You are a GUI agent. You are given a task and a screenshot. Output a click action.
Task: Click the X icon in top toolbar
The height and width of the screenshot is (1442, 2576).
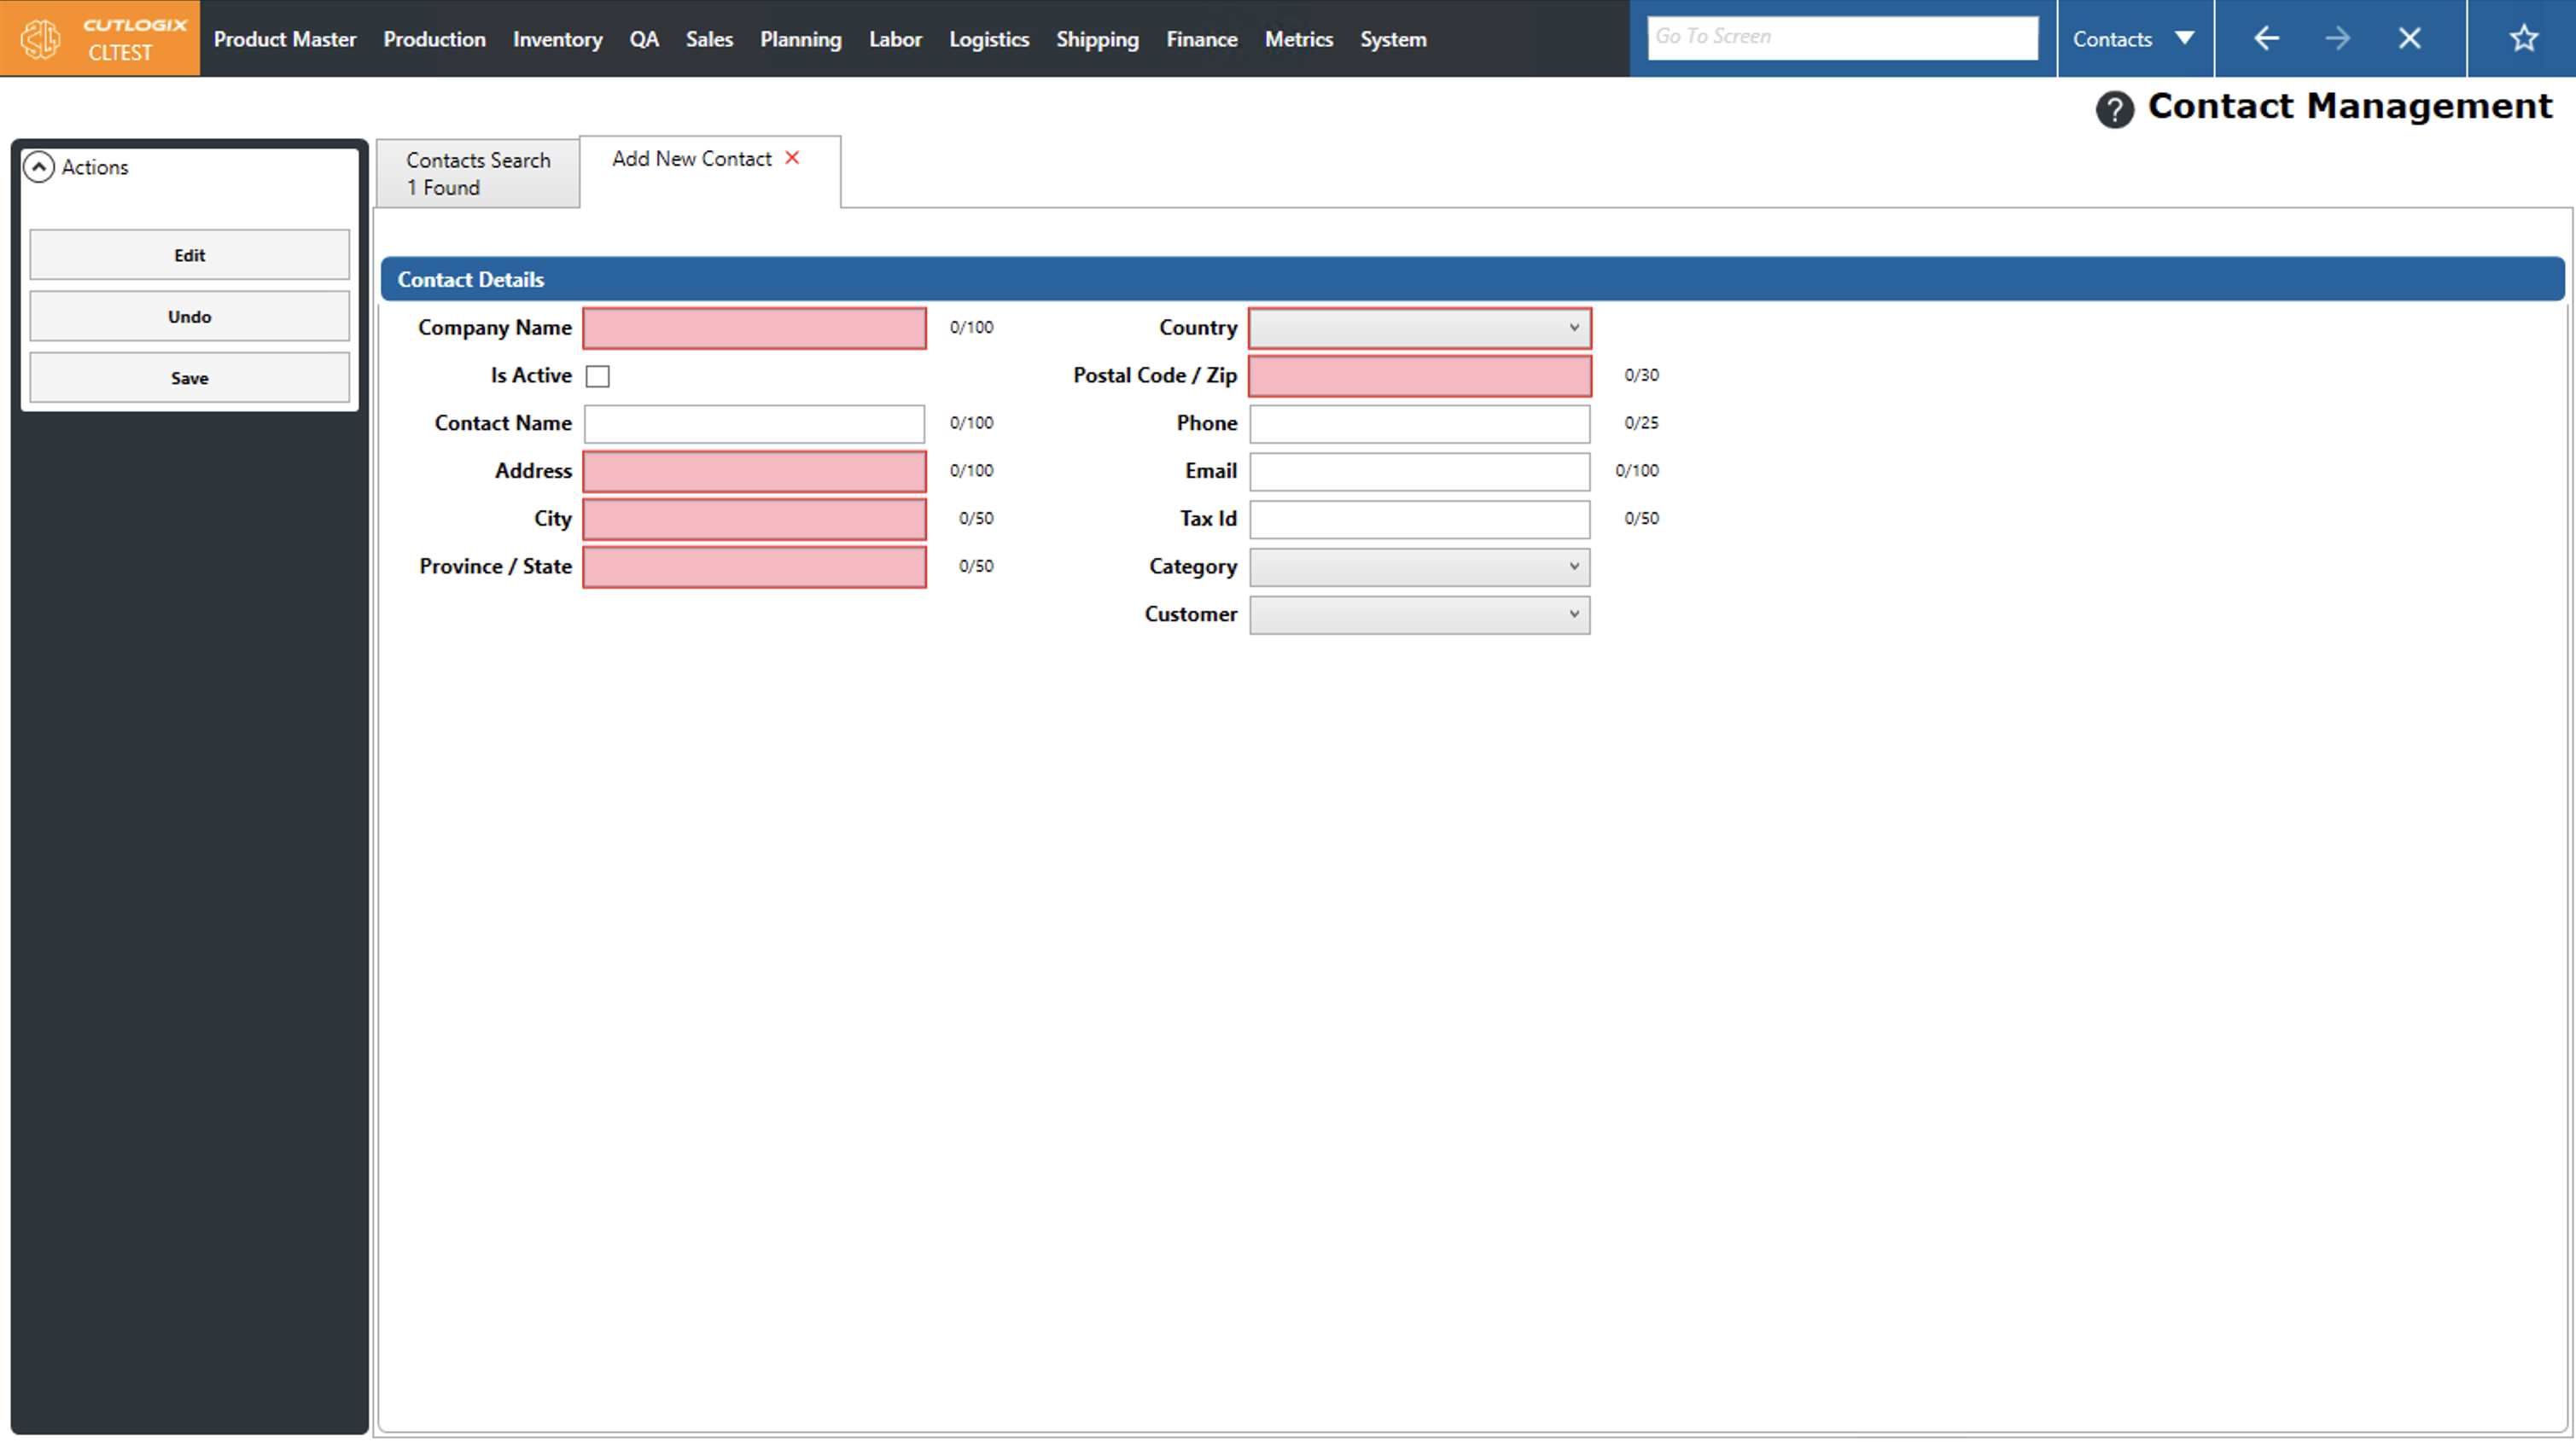(2409, 39)
